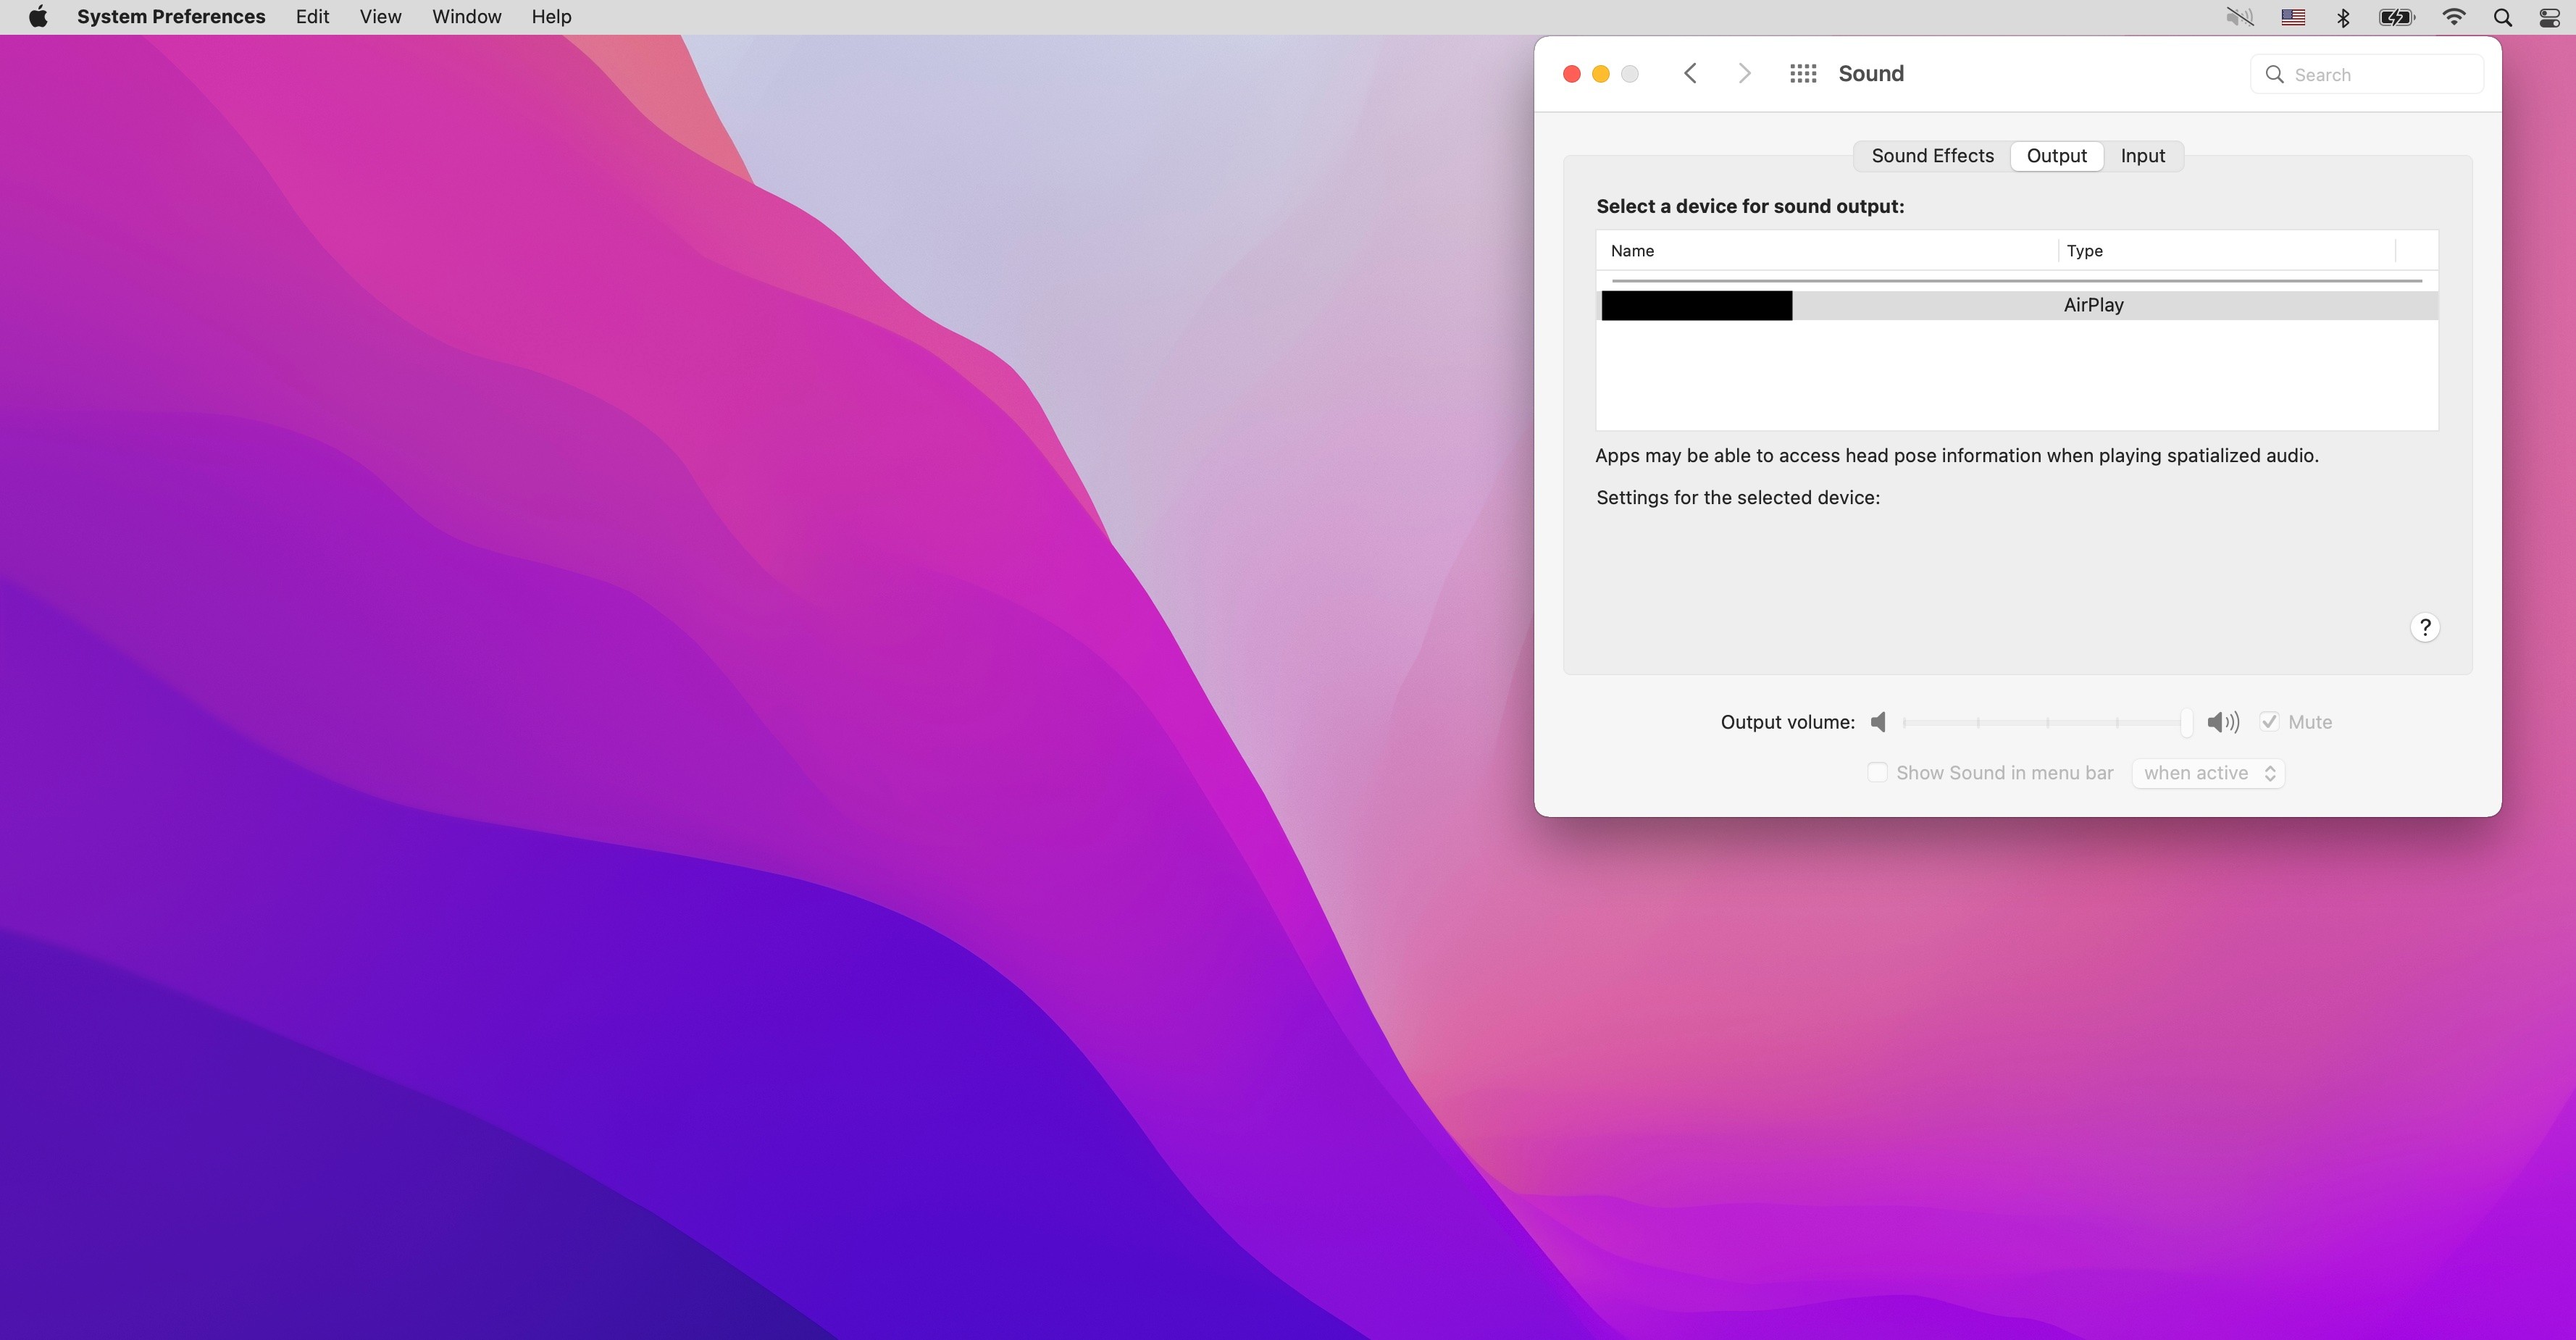Click the muted volume menu bar icon

2239,17
